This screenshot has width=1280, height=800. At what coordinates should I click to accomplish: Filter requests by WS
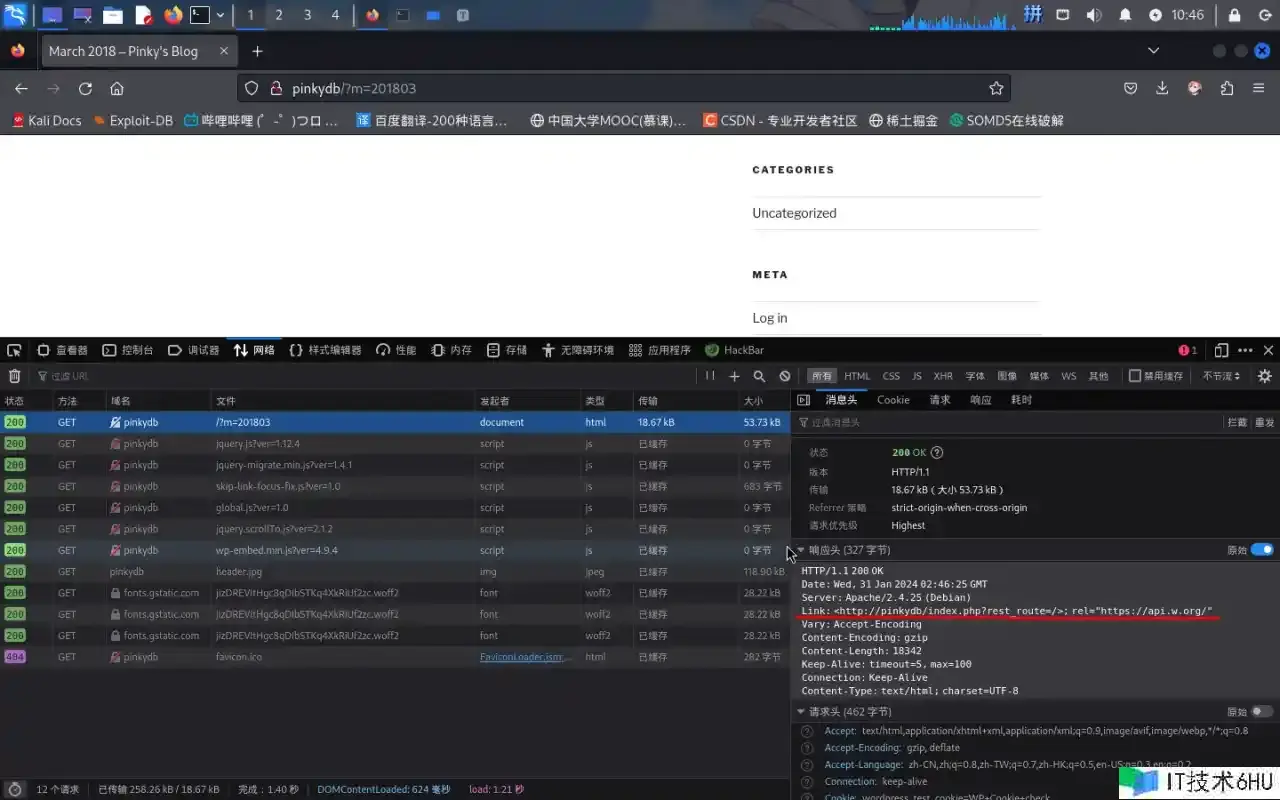coord(1069,376)
